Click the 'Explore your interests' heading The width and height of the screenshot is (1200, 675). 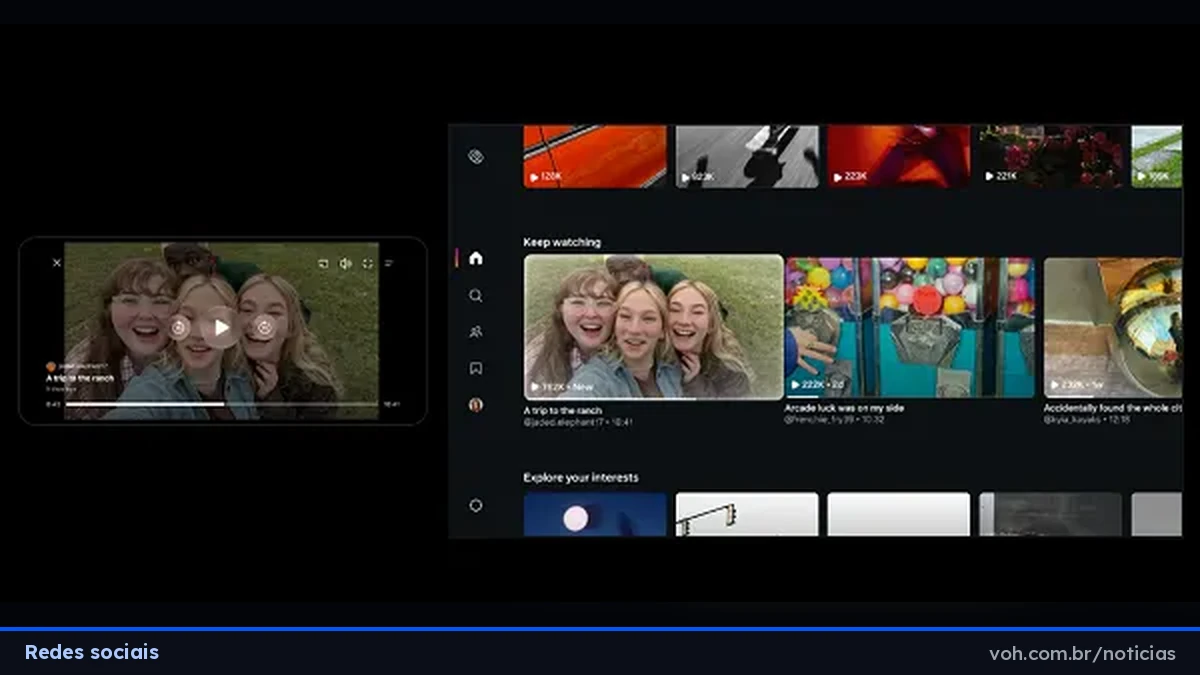[581, 477]
